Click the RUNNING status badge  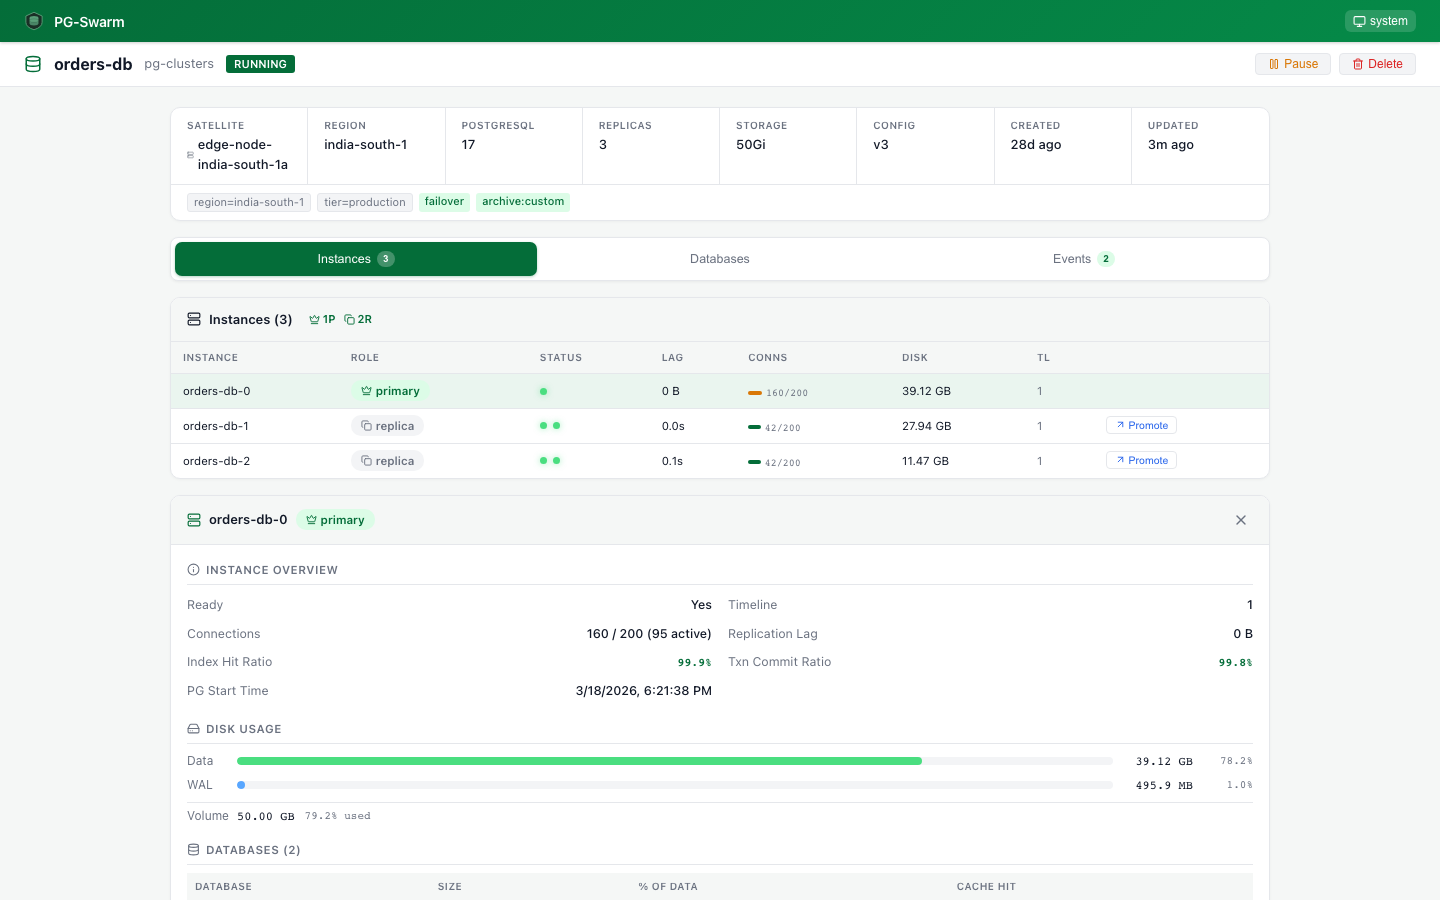tap(260, 64)
